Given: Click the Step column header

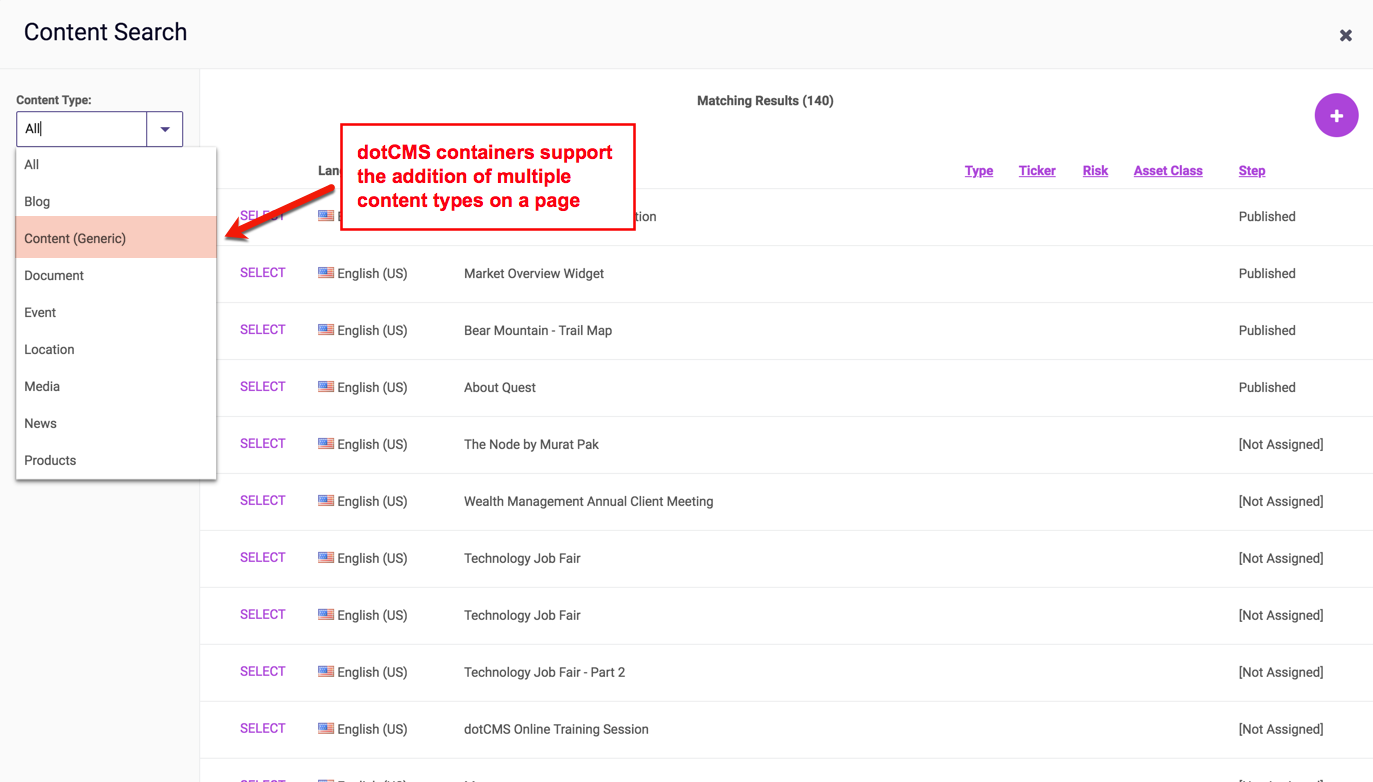Looking at the screenshot, I should click(1251, 171).
